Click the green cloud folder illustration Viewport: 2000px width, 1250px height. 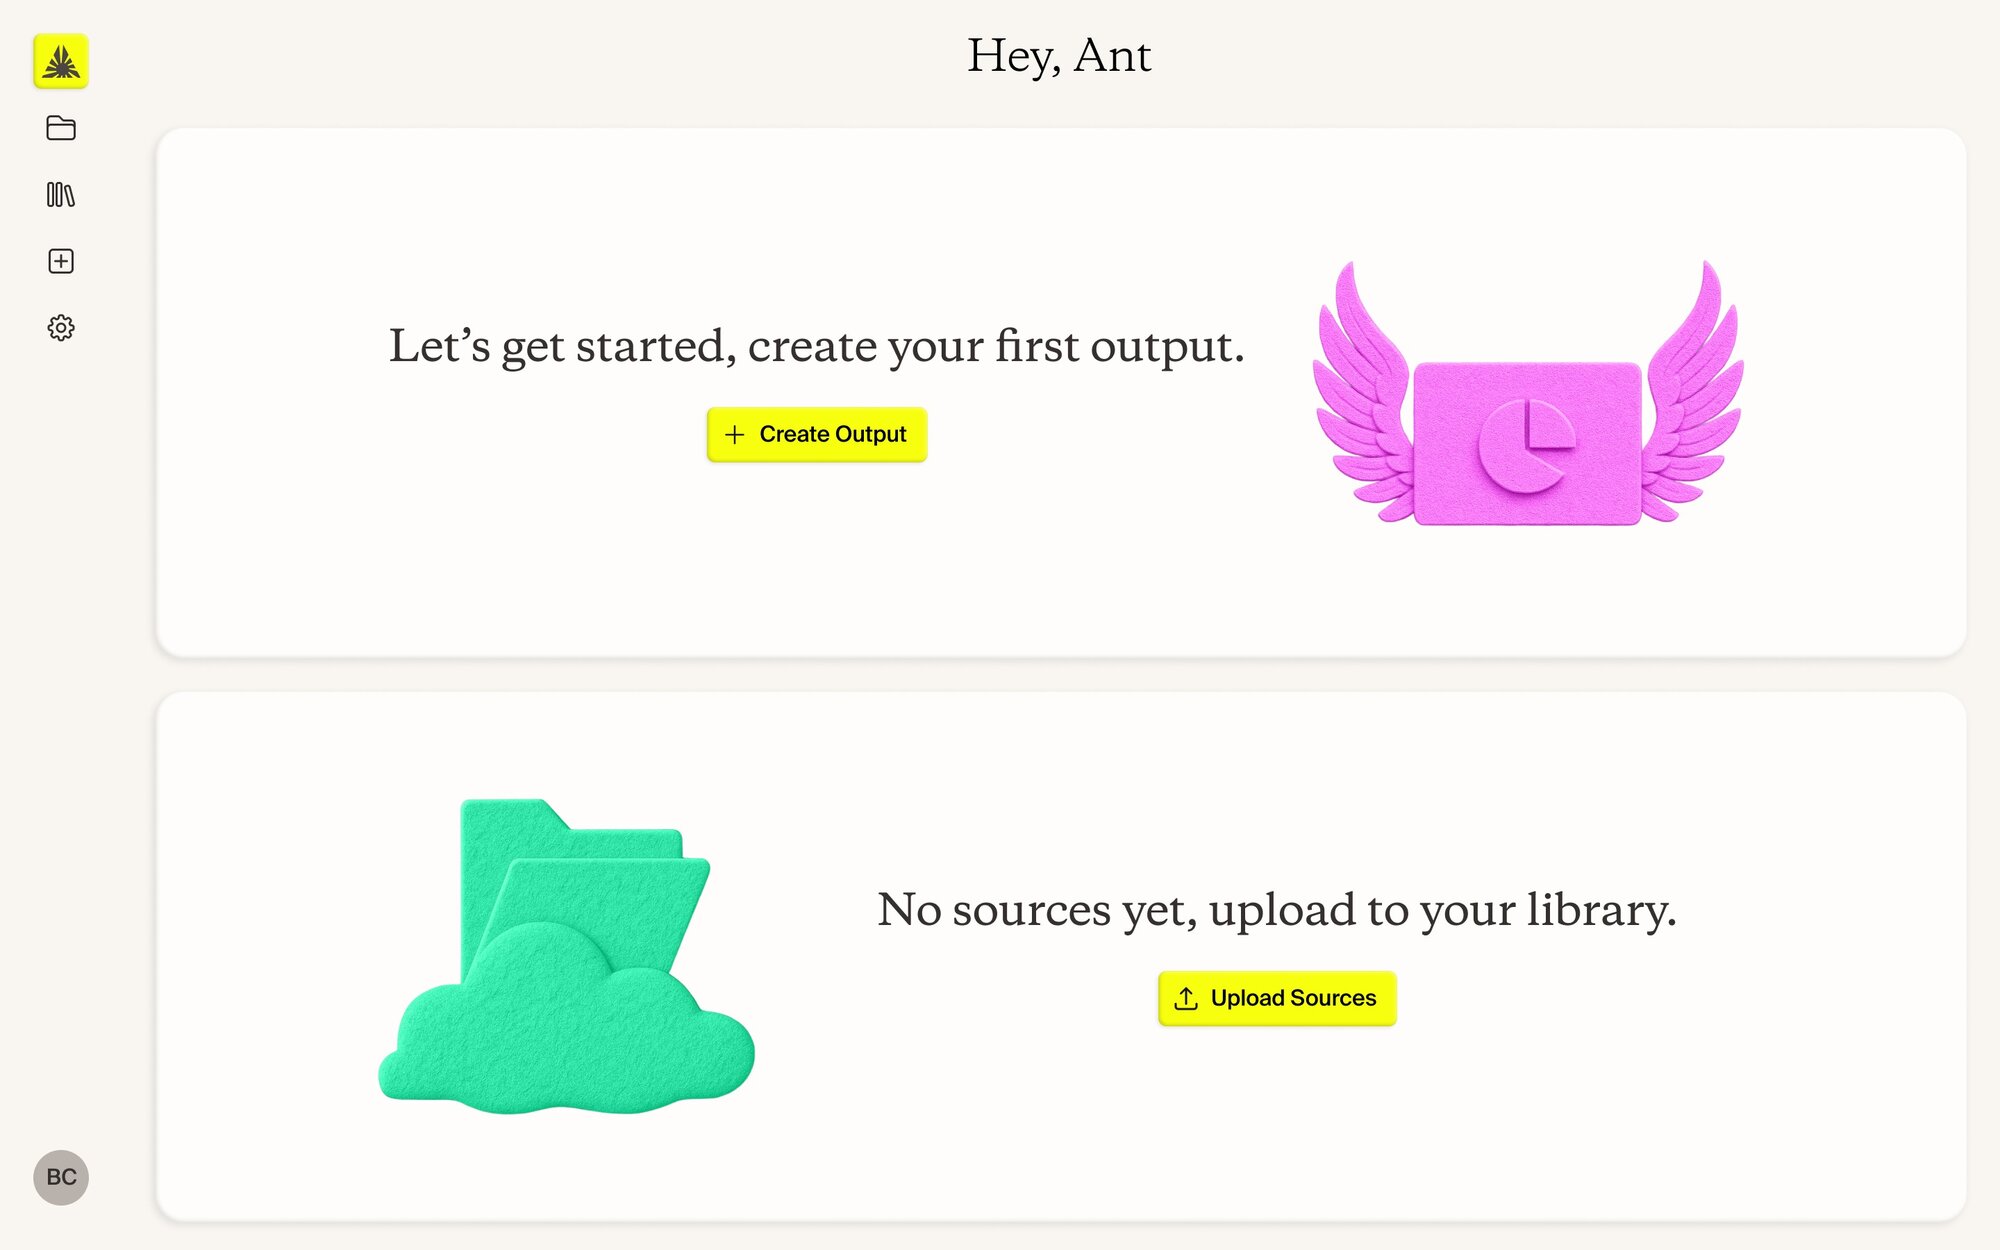567,956
